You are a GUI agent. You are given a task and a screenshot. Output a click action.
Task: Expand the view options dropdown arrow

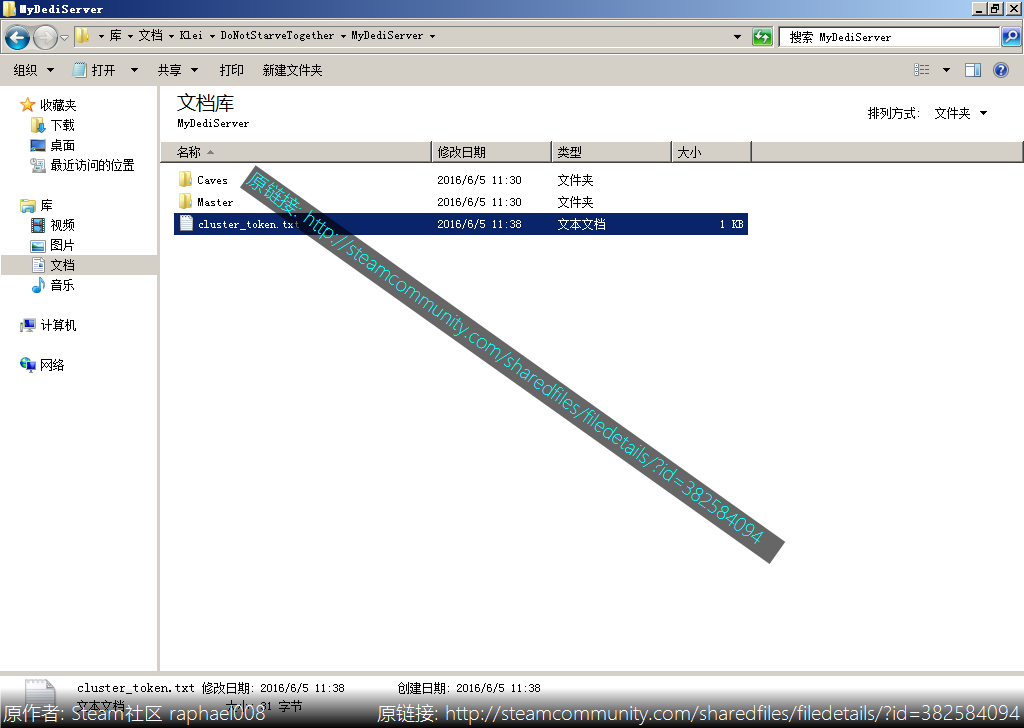pos(946,70)
